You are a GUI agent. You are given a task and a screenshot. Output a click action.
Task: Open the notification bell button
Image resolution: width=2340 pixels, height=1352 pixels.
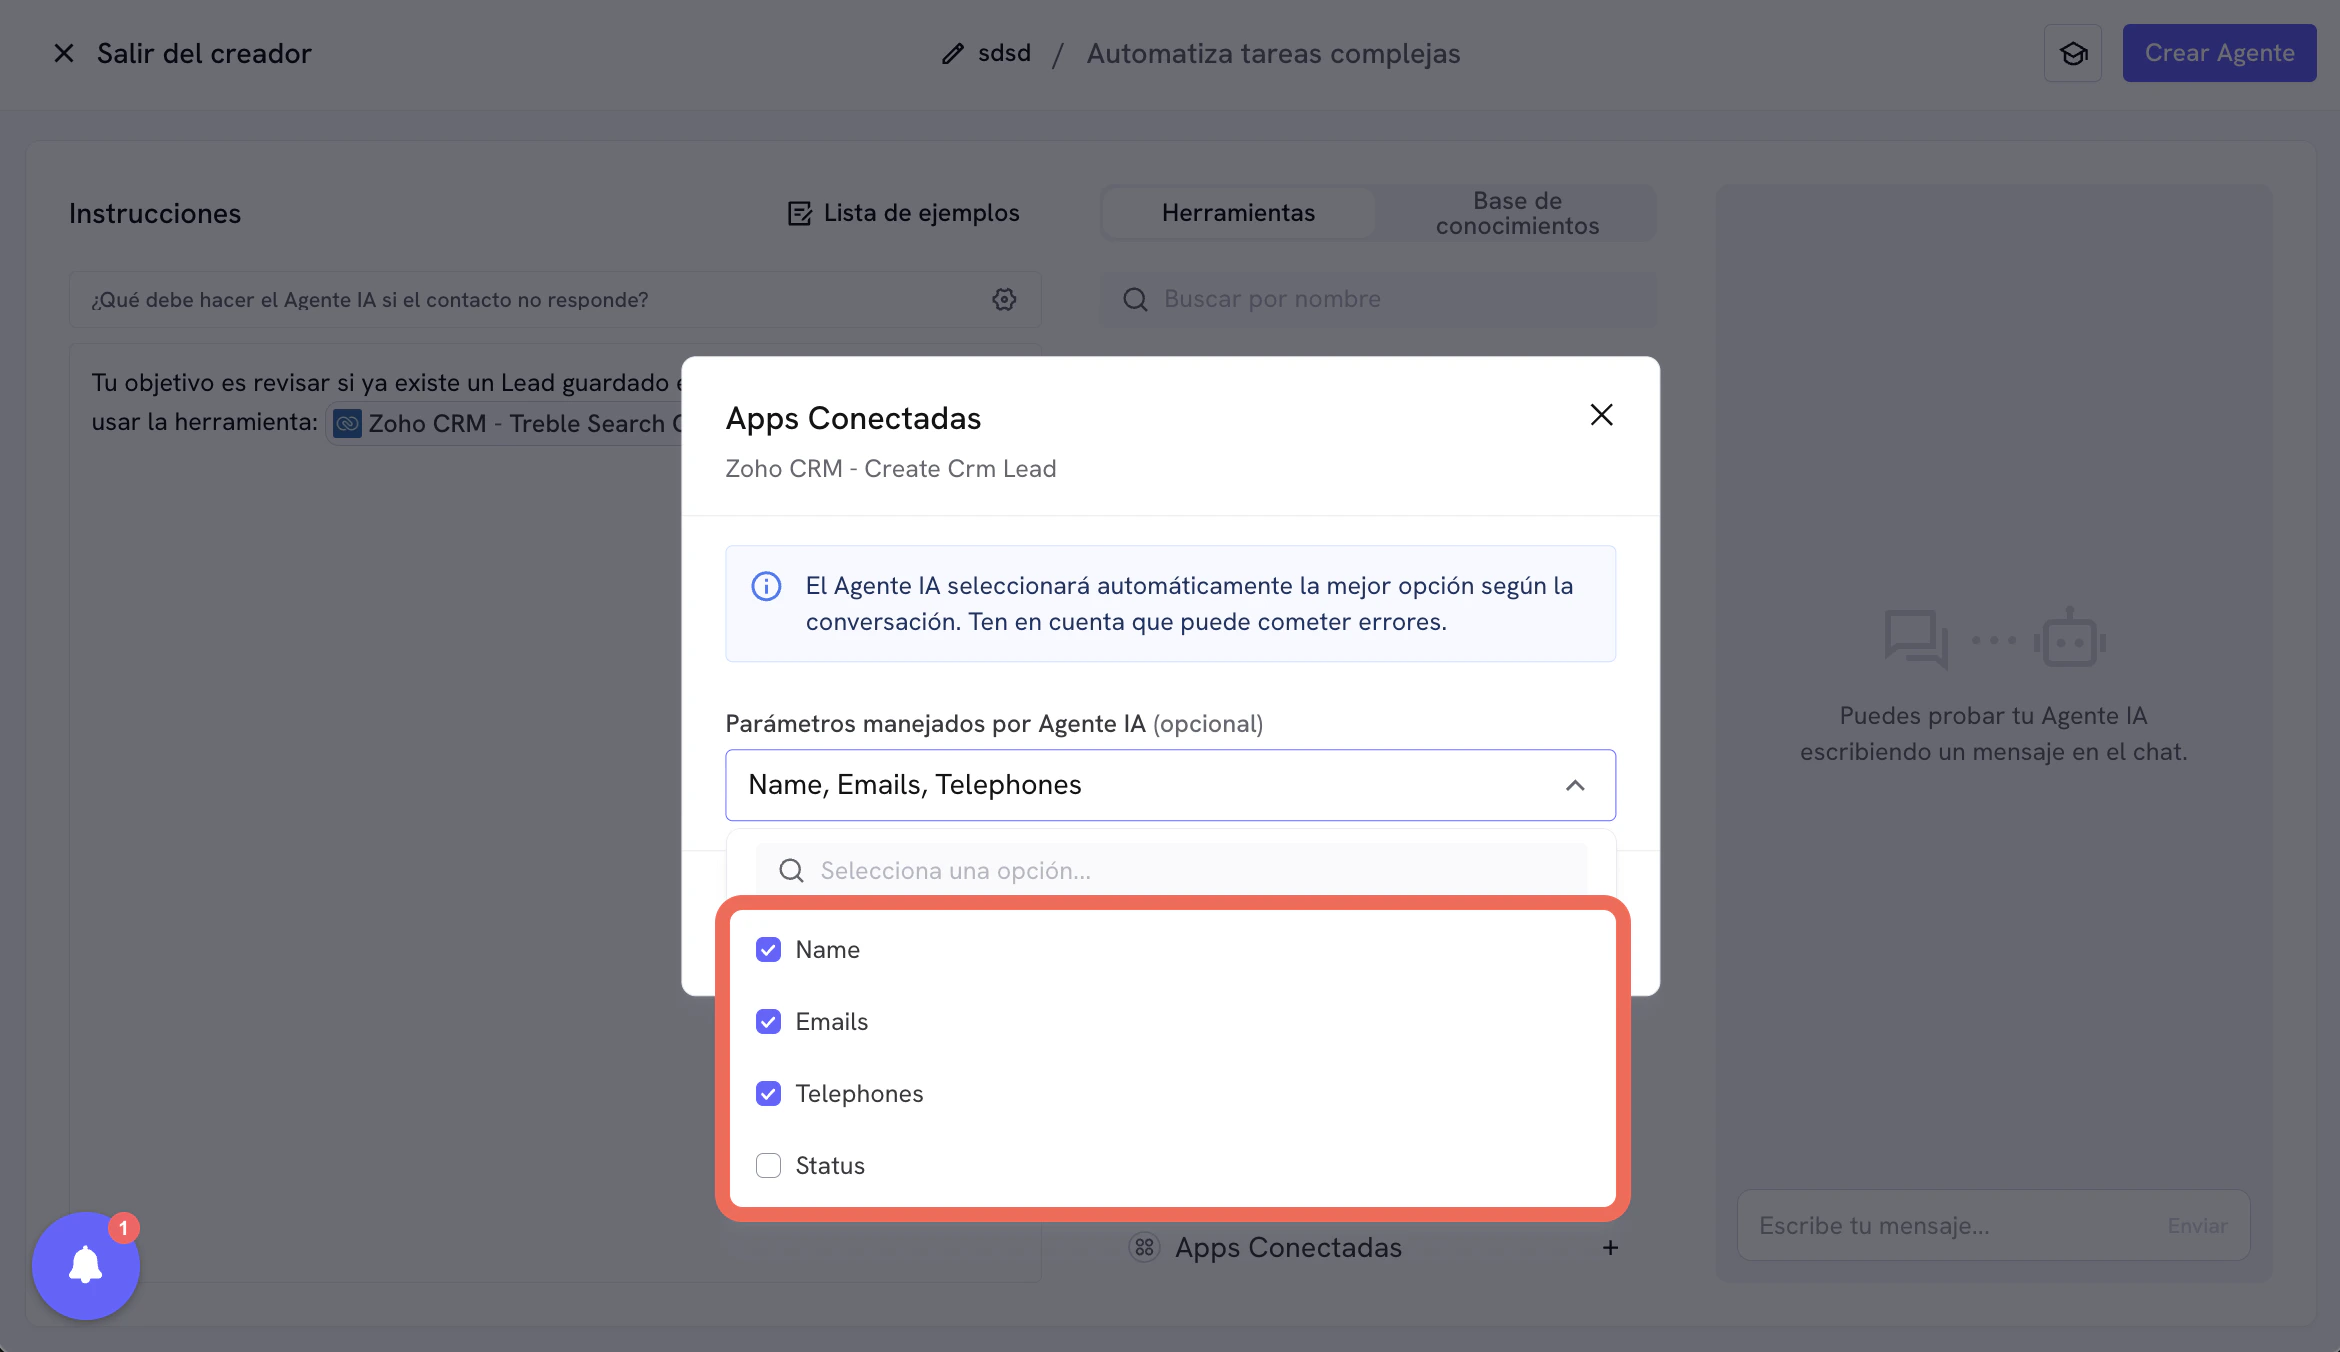click(x=86, y=1266)
